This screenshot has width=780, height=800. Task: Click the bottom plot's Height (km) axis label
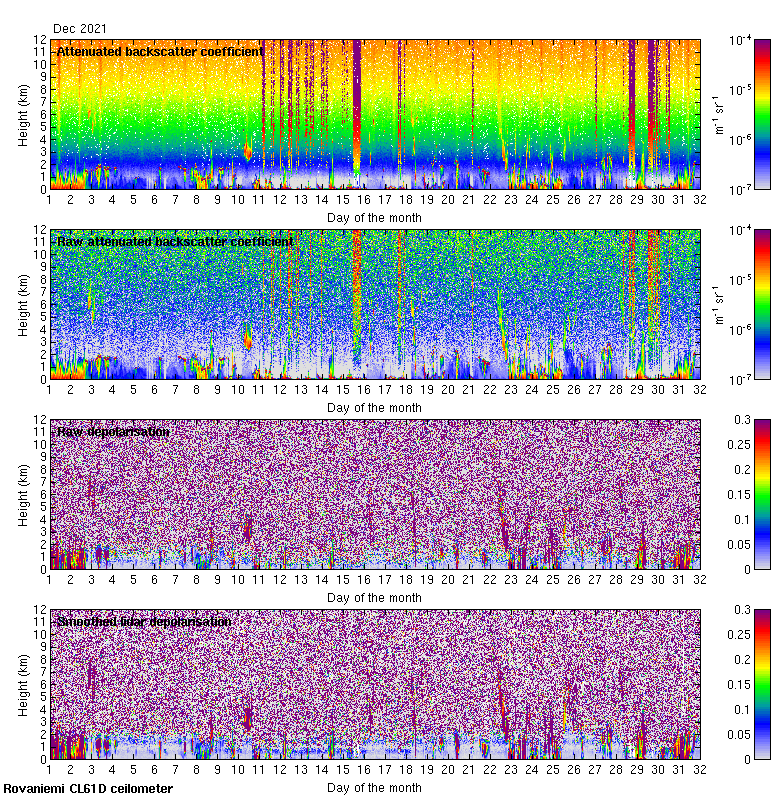pyautogui.click(x=25, y=684)
